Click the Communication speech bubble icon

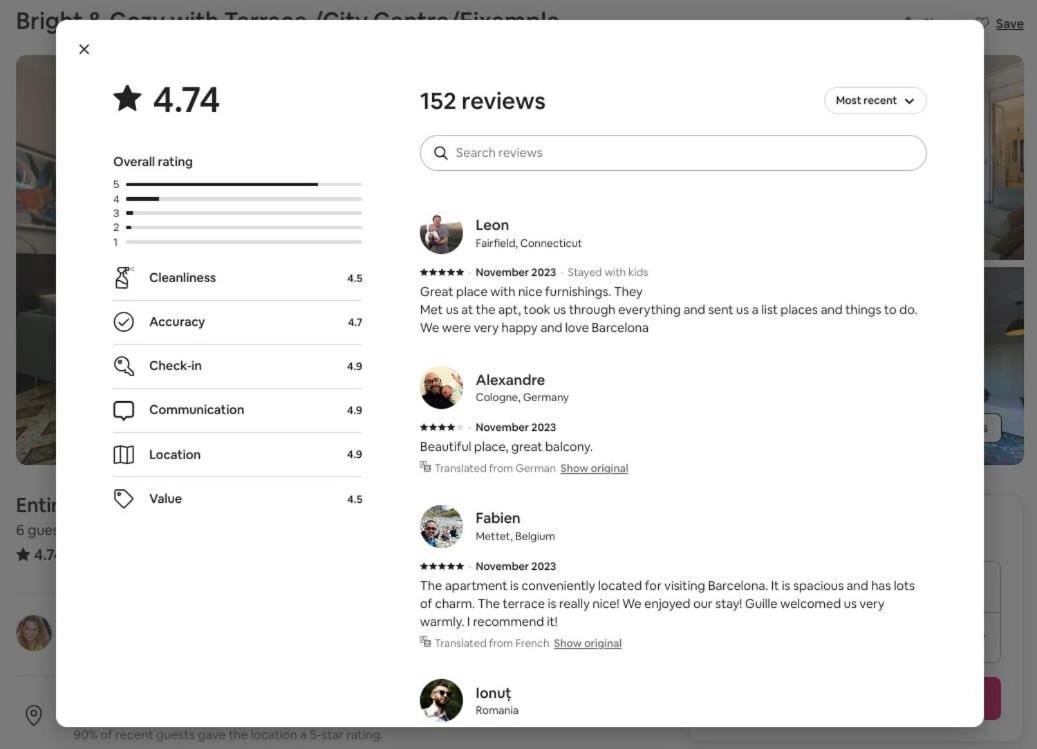124,411
